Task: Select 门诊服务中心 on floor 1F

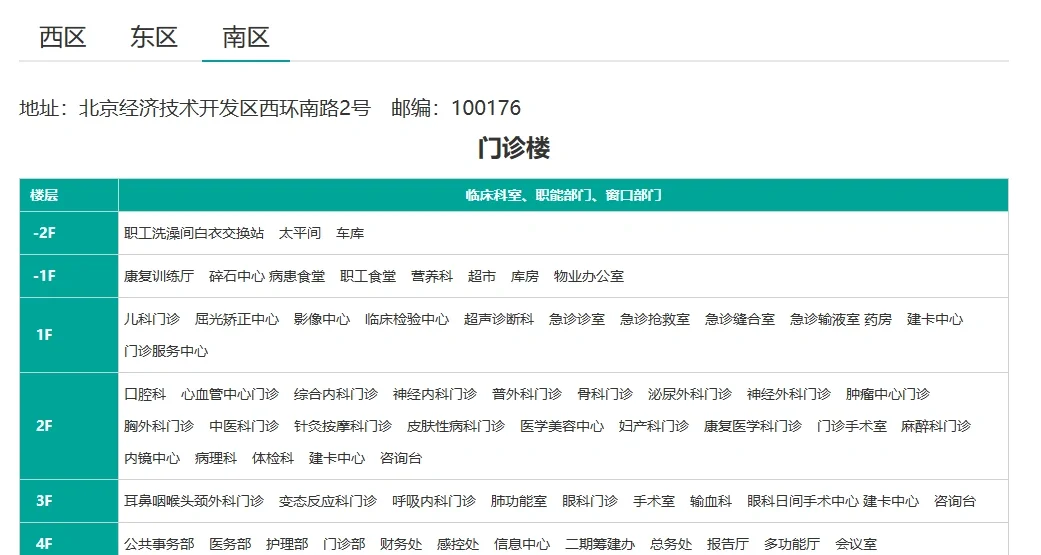Action: [x=166, y=352]
